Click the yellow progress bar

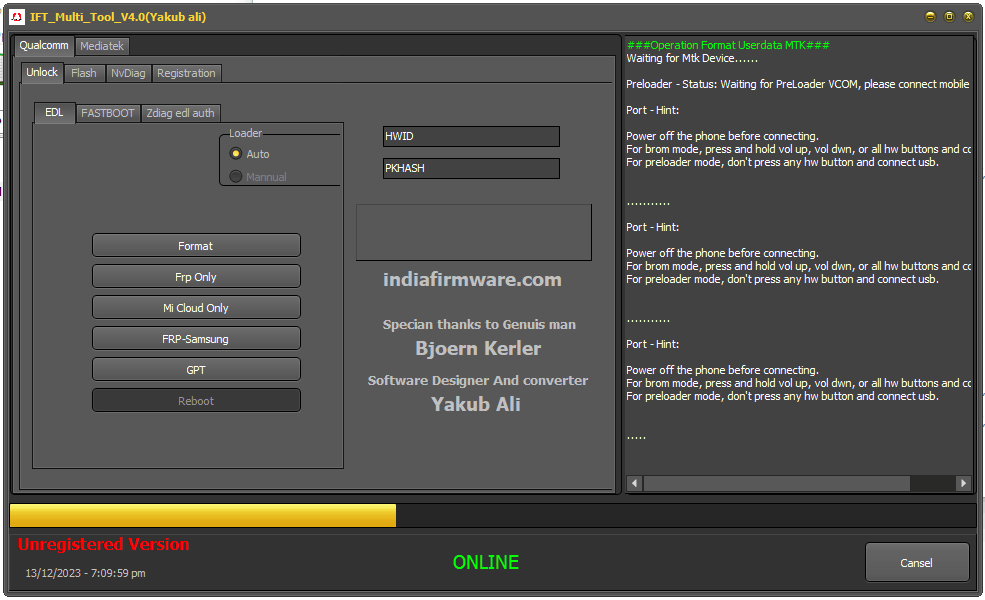[200, 515]
